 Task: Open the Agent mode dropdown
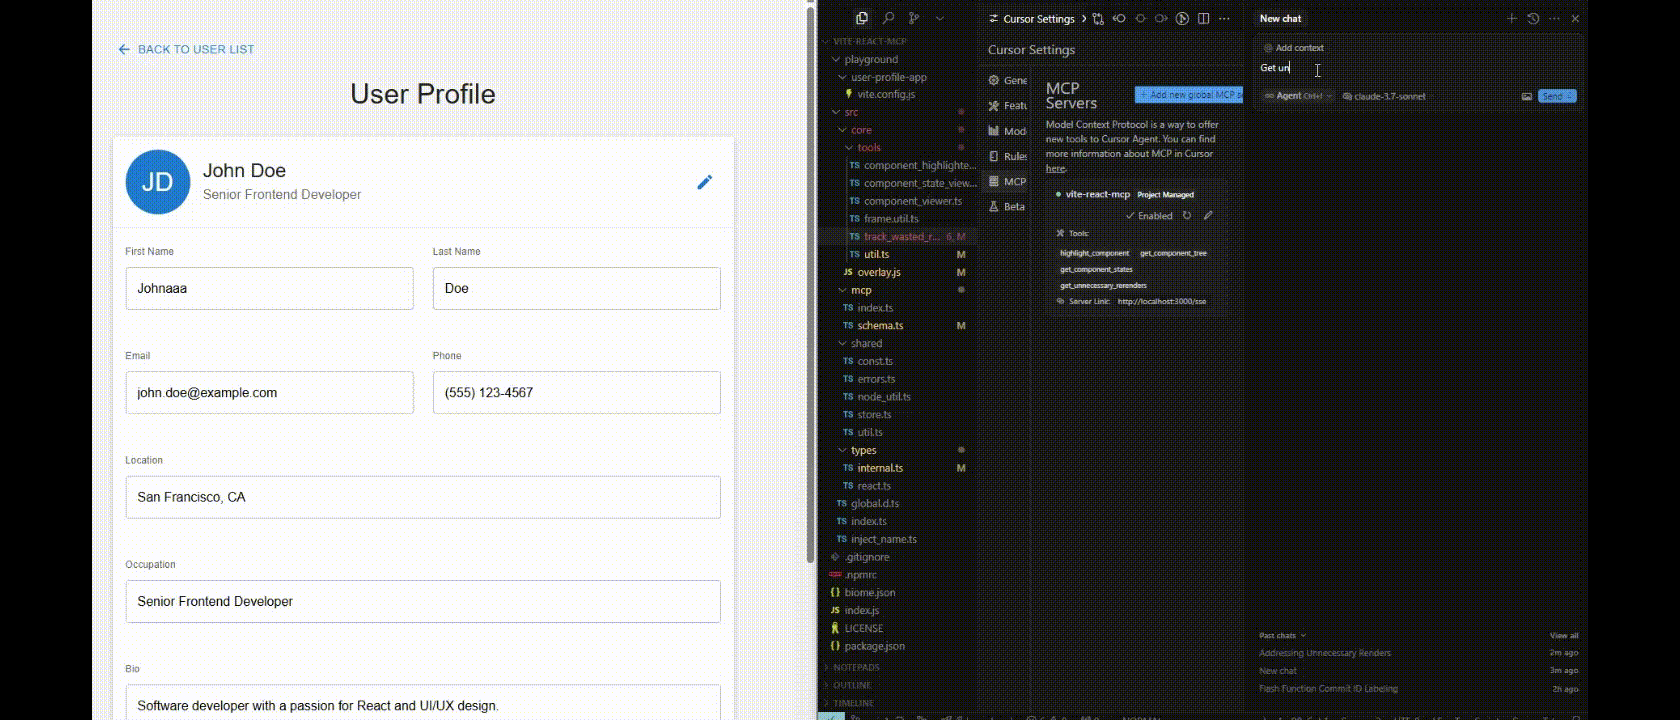point(1297,96)
